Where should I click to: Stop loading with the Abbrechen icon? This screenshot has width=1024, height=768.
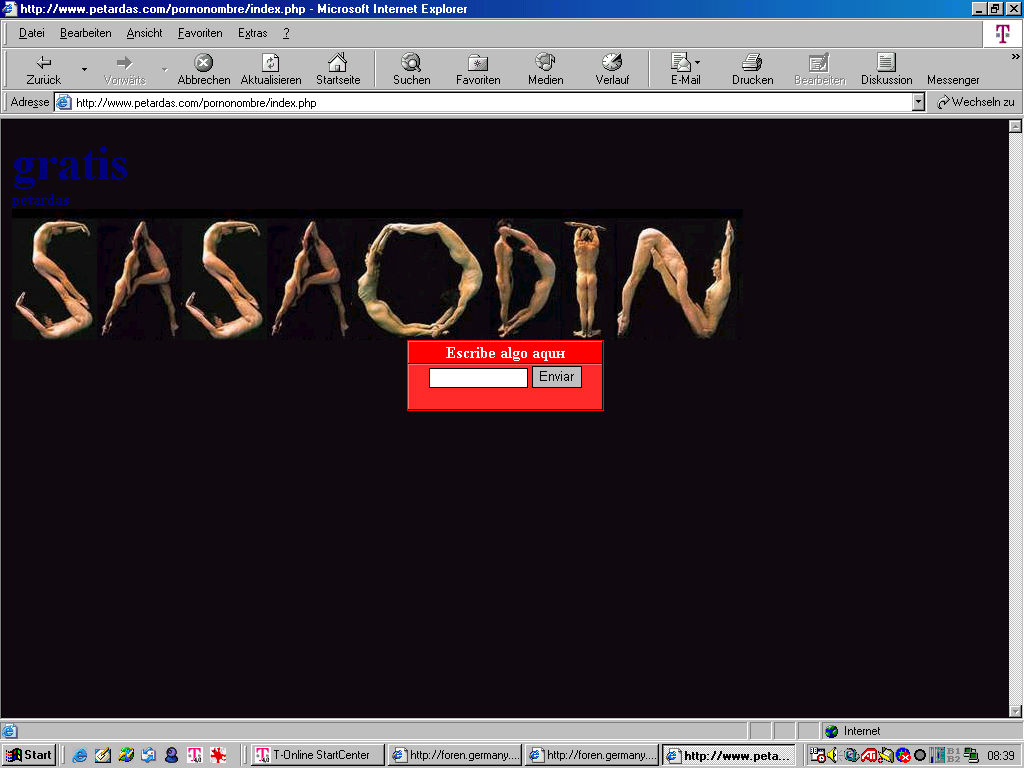(203, 63)
